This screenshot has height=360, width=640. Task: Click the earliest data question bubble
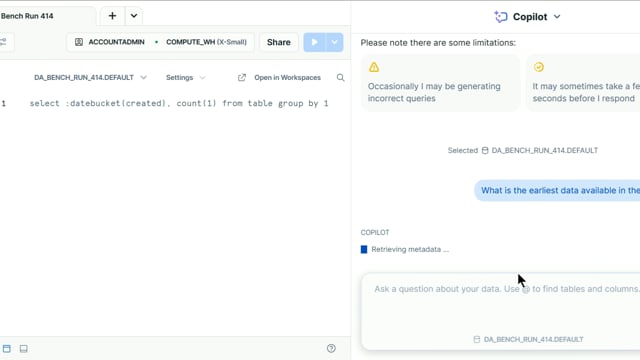coord(558,190)
